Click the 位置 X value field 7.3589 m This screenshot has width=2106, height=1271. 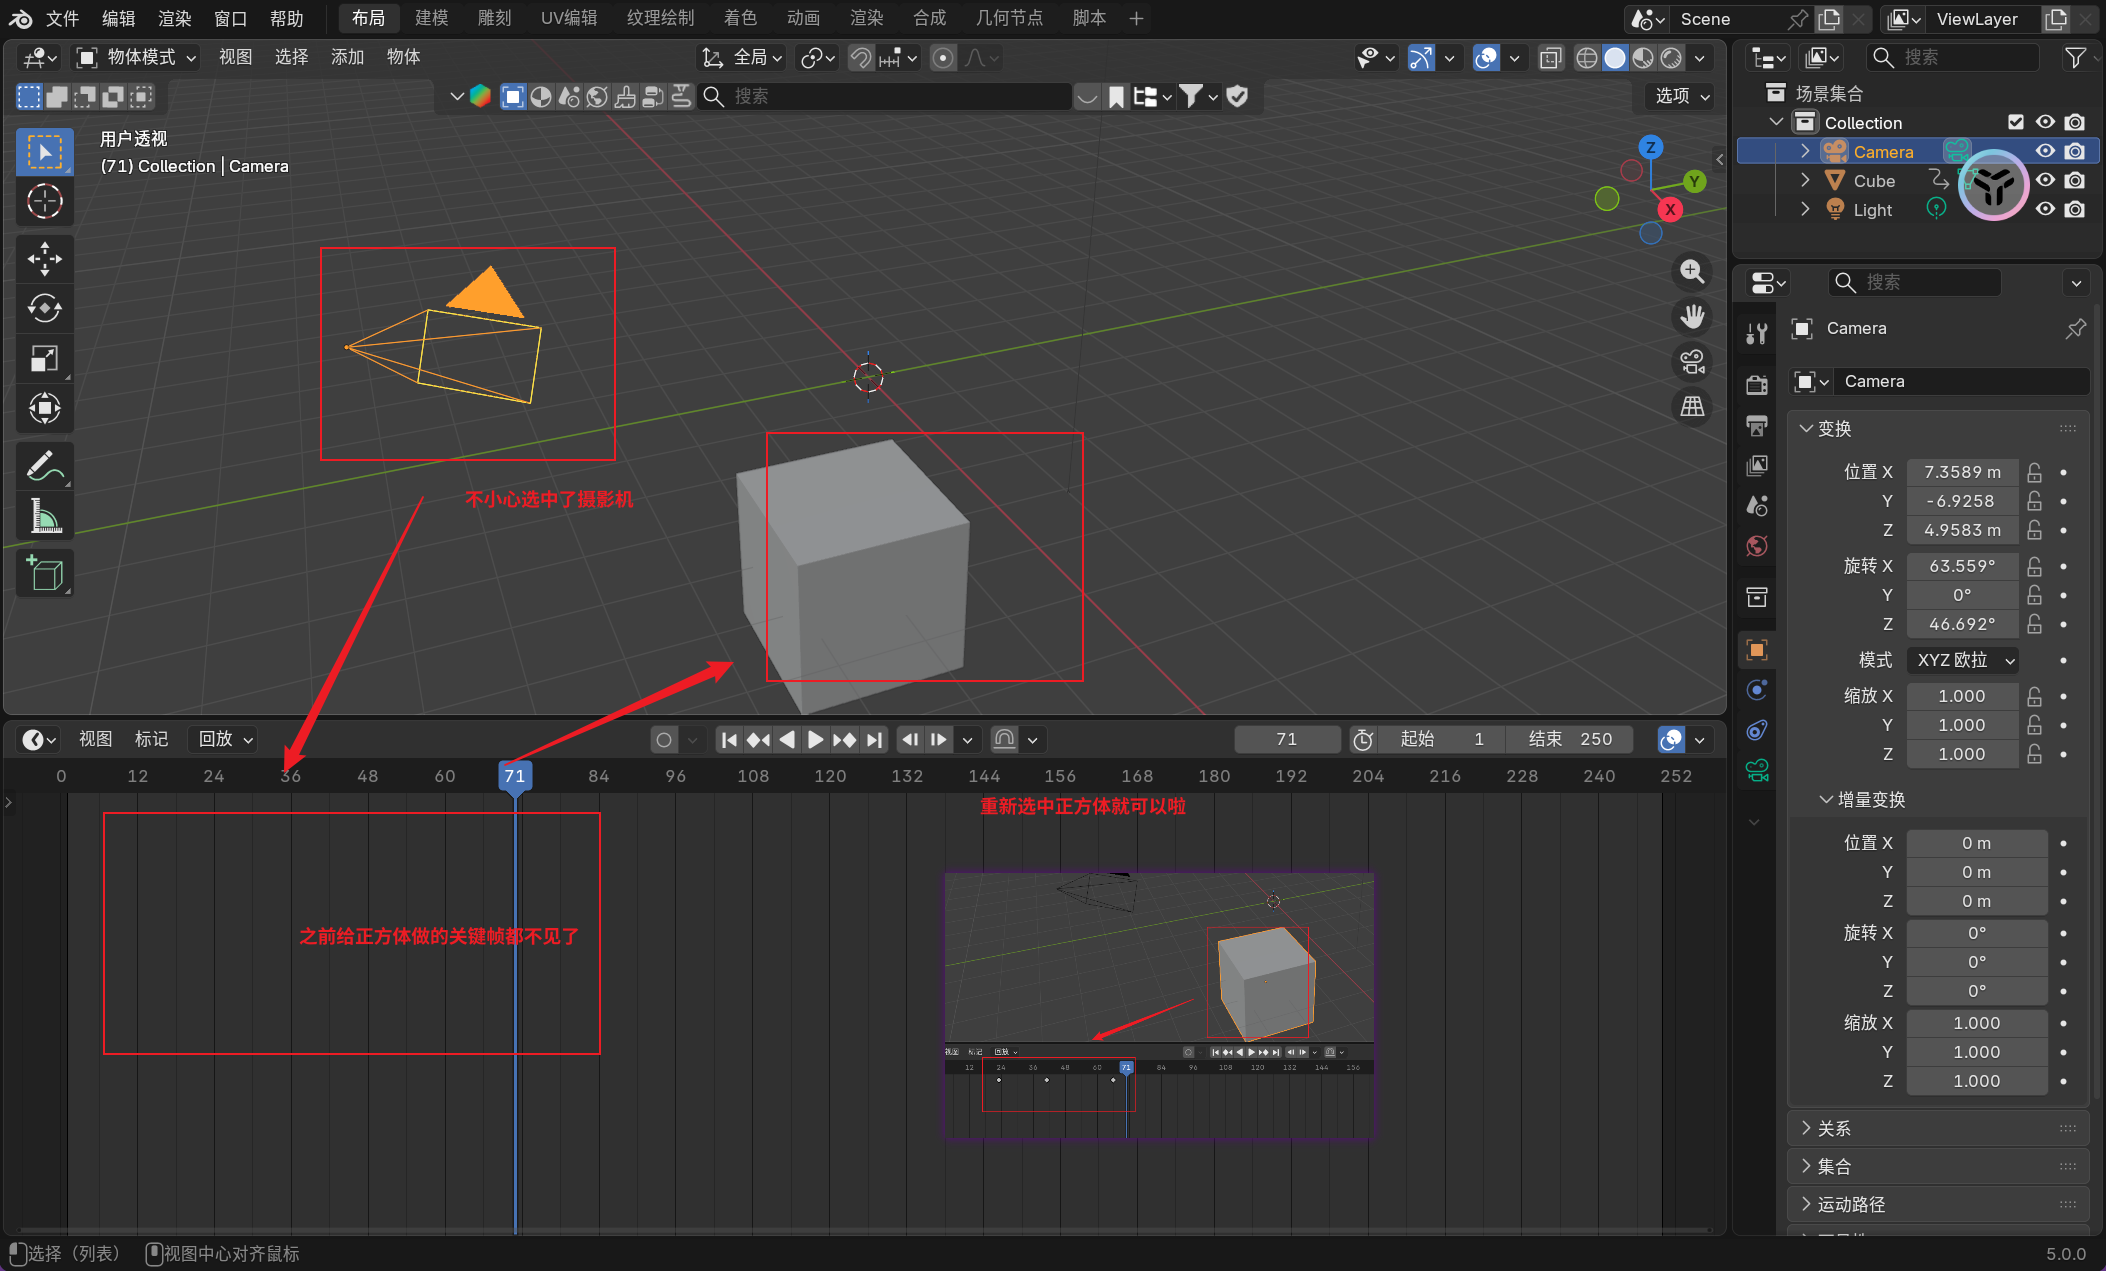[1961, 472]
